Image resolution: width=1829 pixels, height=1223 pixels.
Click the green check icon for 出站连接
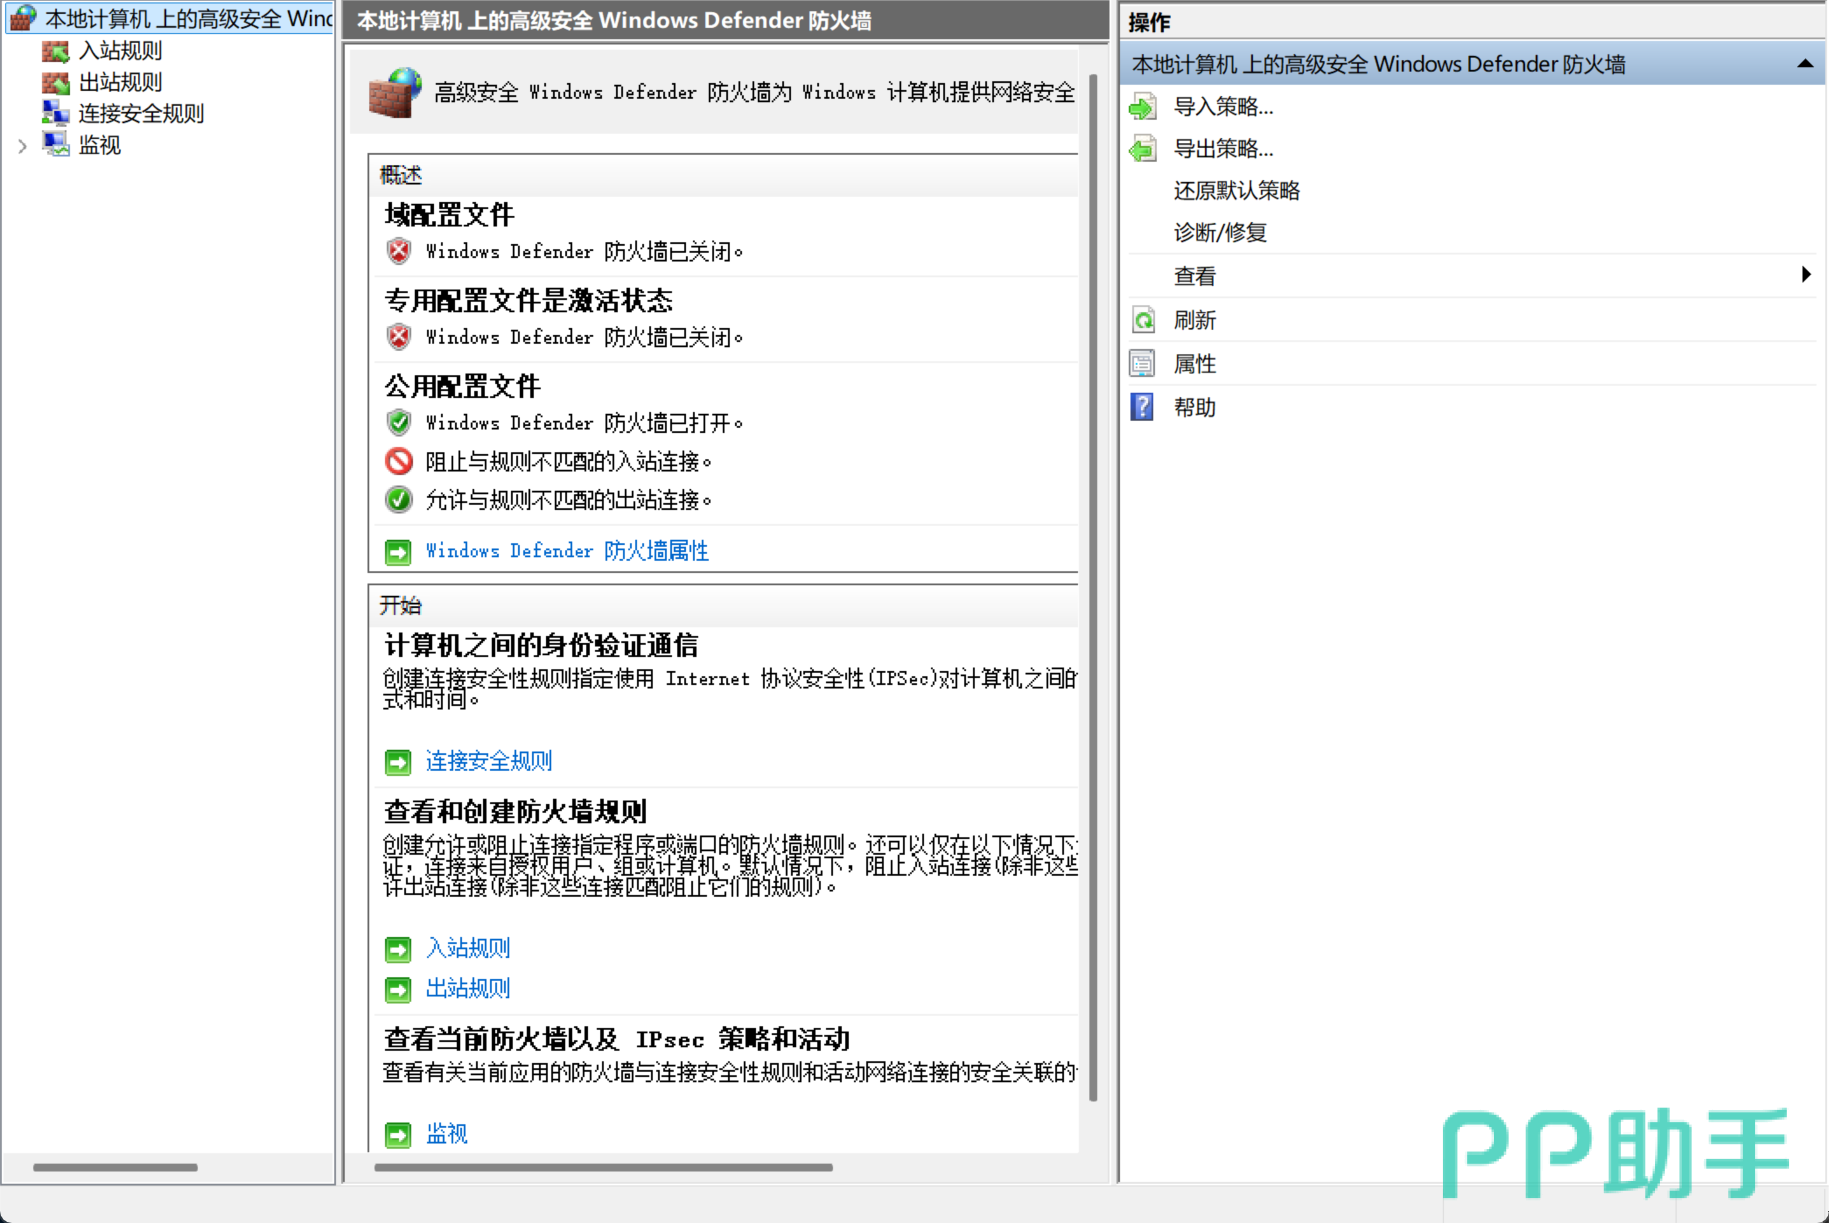(399, 499)
